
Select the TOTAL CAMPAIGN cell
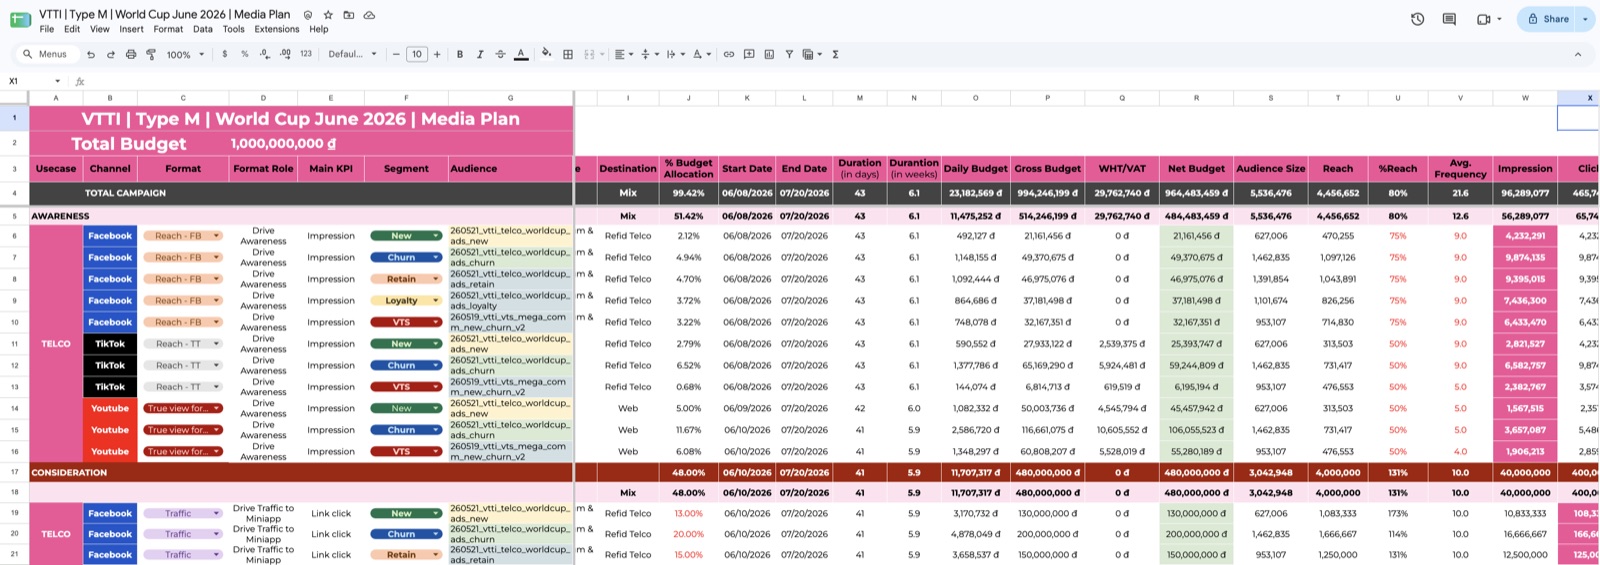coord(125,193)
